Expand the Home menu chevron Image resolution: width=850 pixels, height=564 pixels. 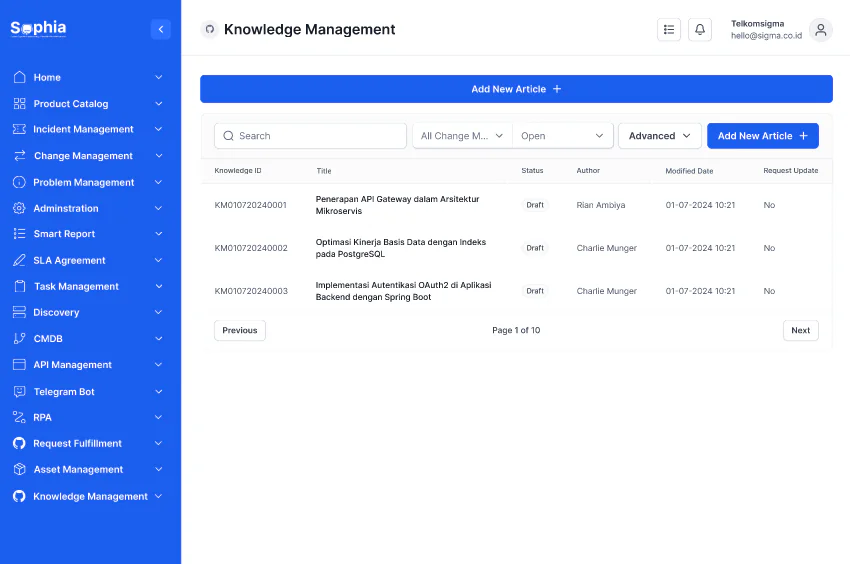click(159, 77)
